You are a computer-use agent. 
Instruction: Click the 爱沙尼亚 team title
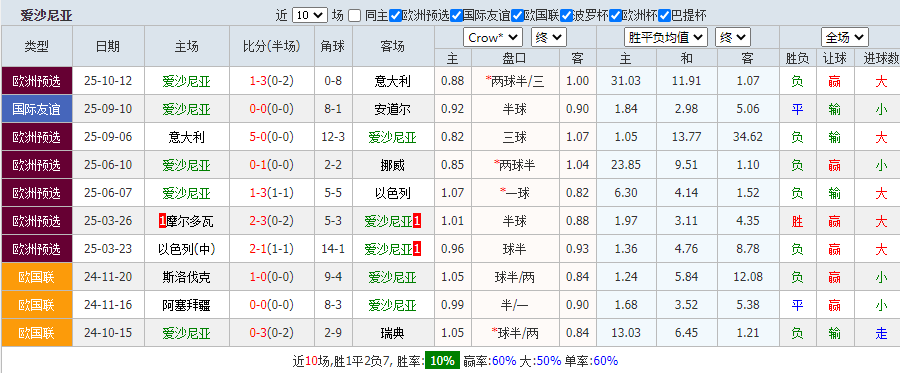click(47, 15)
